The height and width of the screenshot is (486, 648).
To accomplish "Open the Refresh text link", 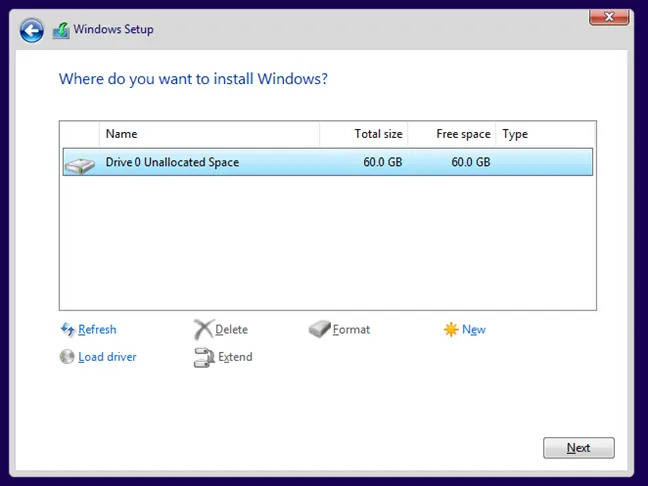I will pyautogui.click(x=97, y=330).
